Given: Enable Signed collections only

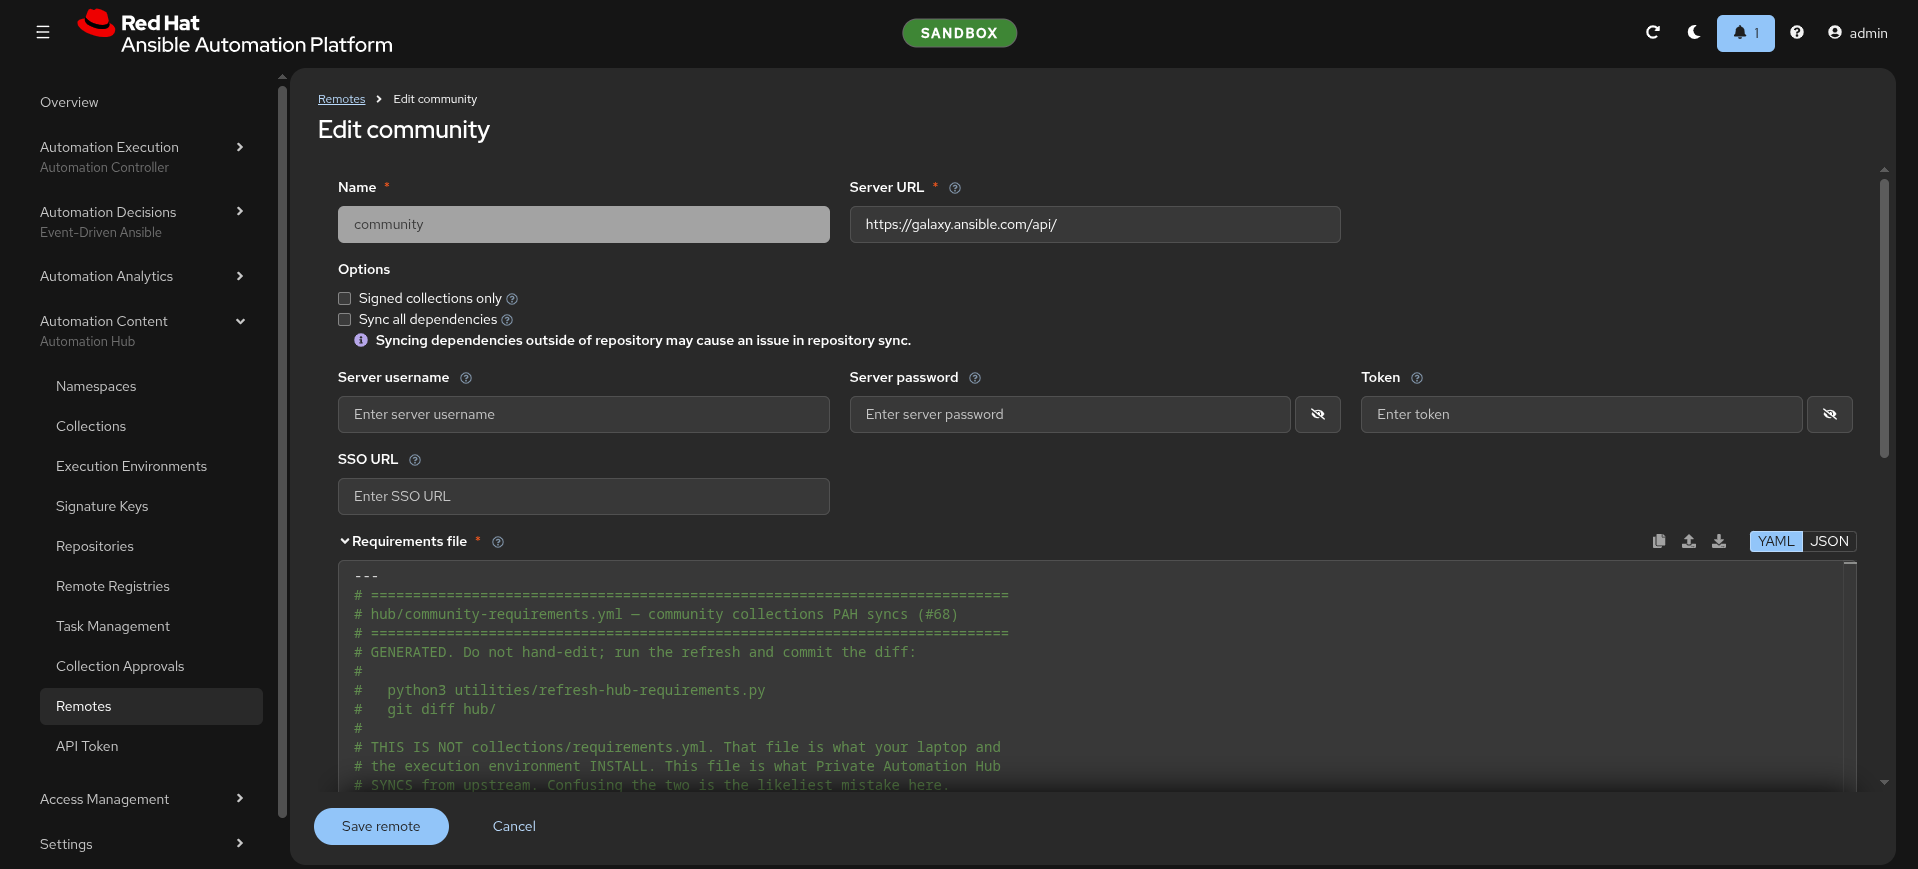Looking at the screenshot, I should pyautogui.click(x=344, y=298).
